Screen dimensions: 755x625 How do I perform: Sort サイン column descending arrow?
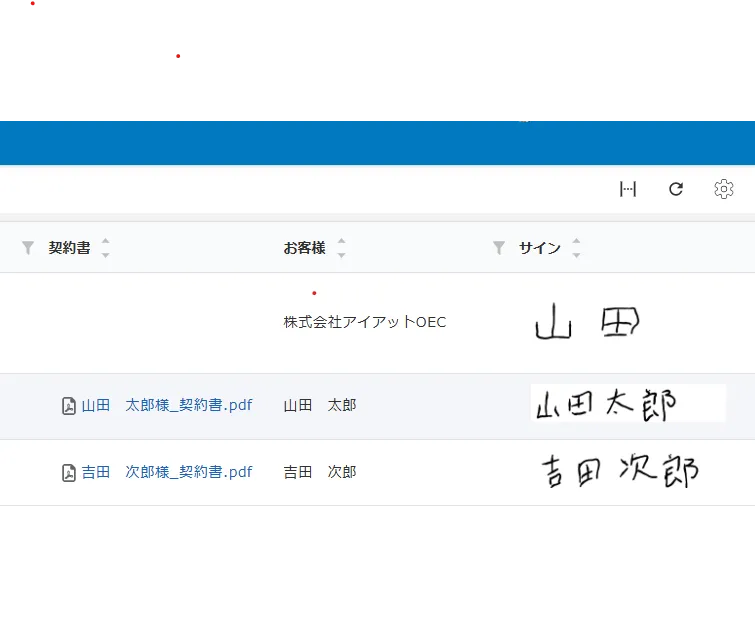(x=576, y=255)
